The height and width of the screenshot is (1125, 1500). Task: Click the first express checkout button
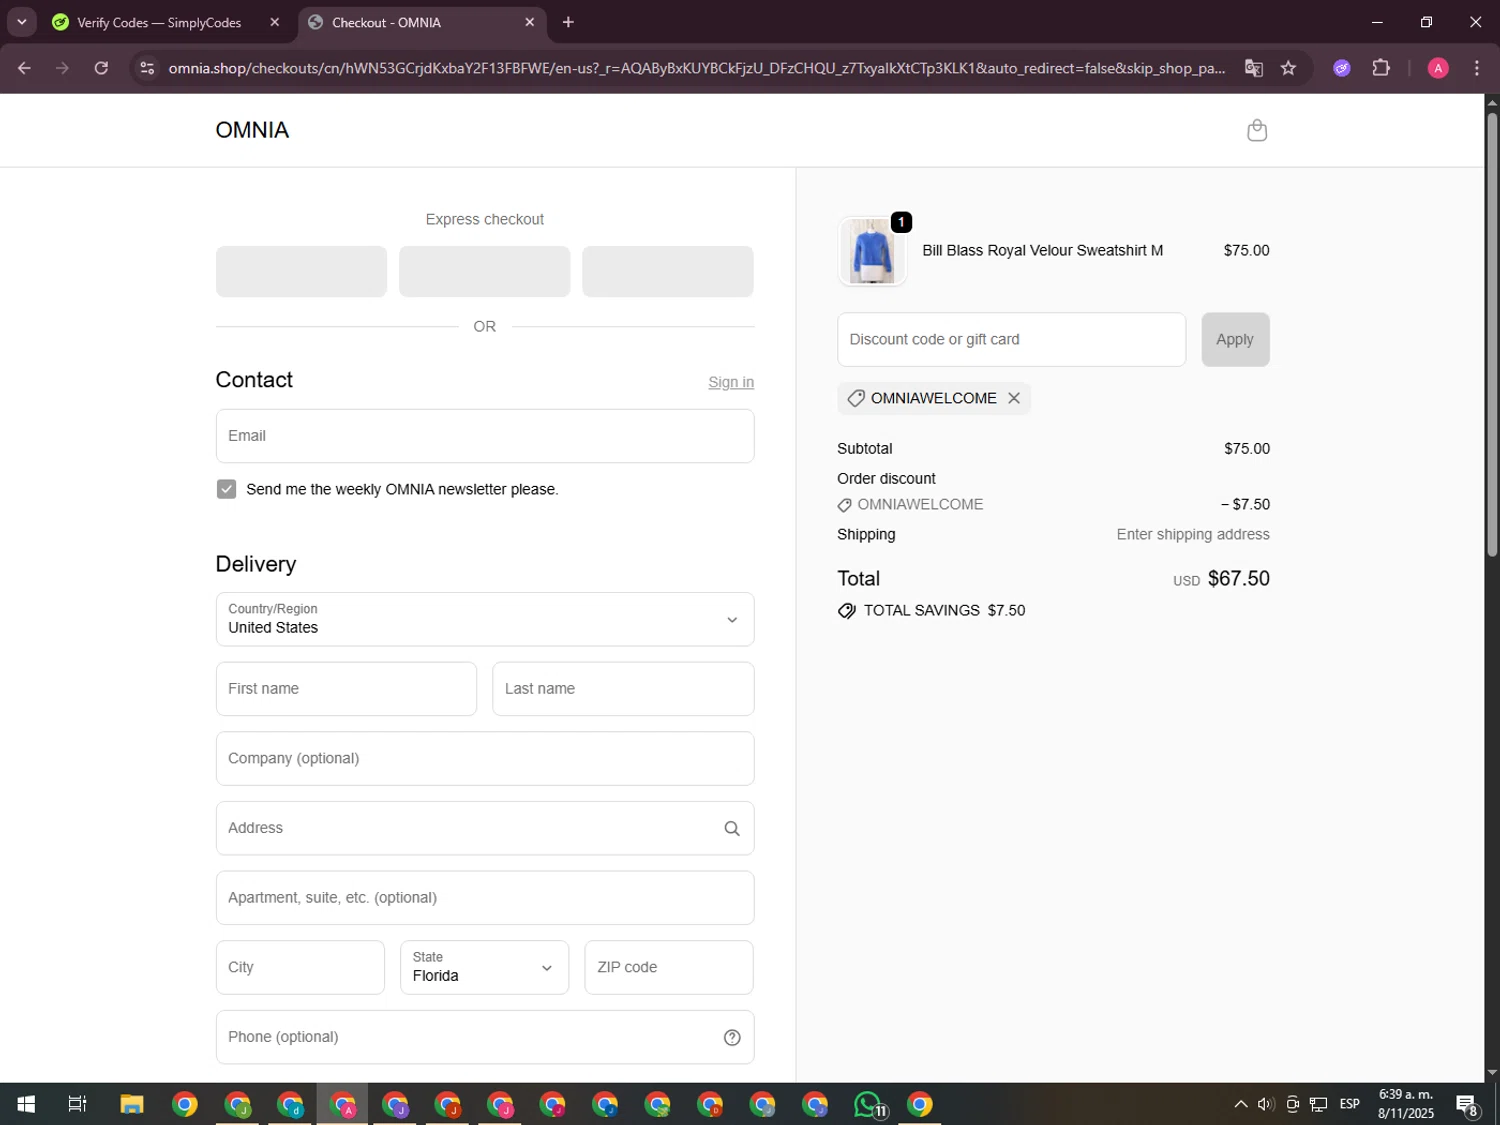(301, 271)
